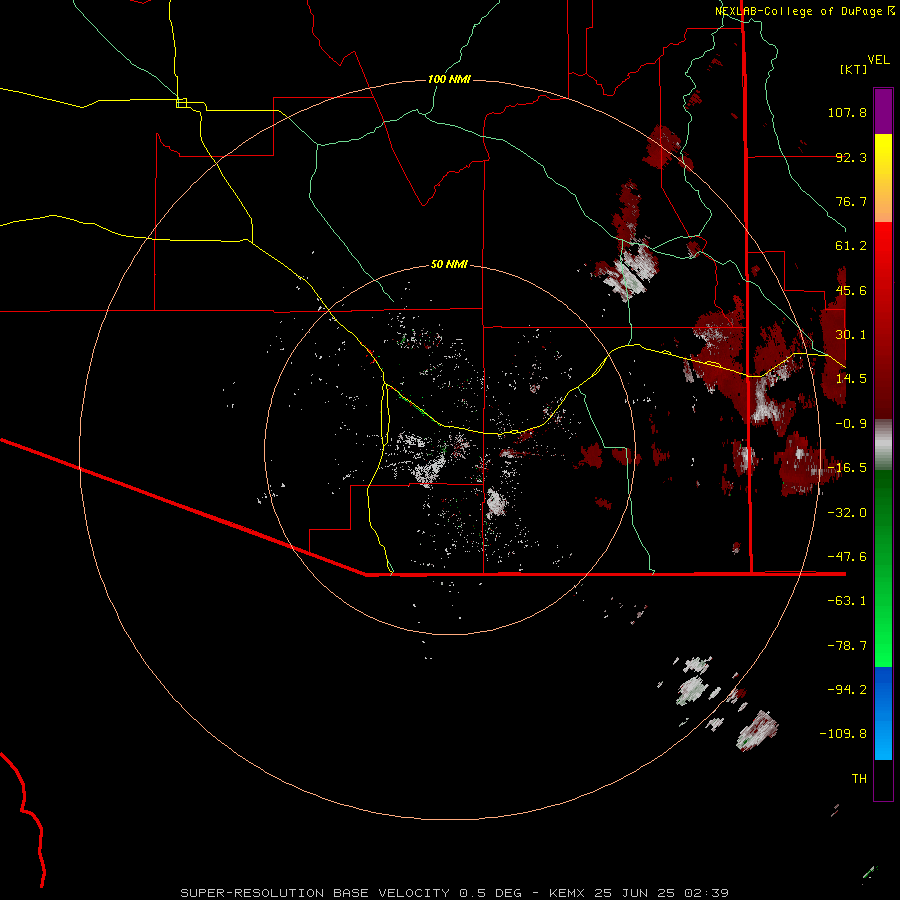This screenshot has width=900, height=900.
Task: Select the 76.7 velocity scale value
Action: [851, 201]
